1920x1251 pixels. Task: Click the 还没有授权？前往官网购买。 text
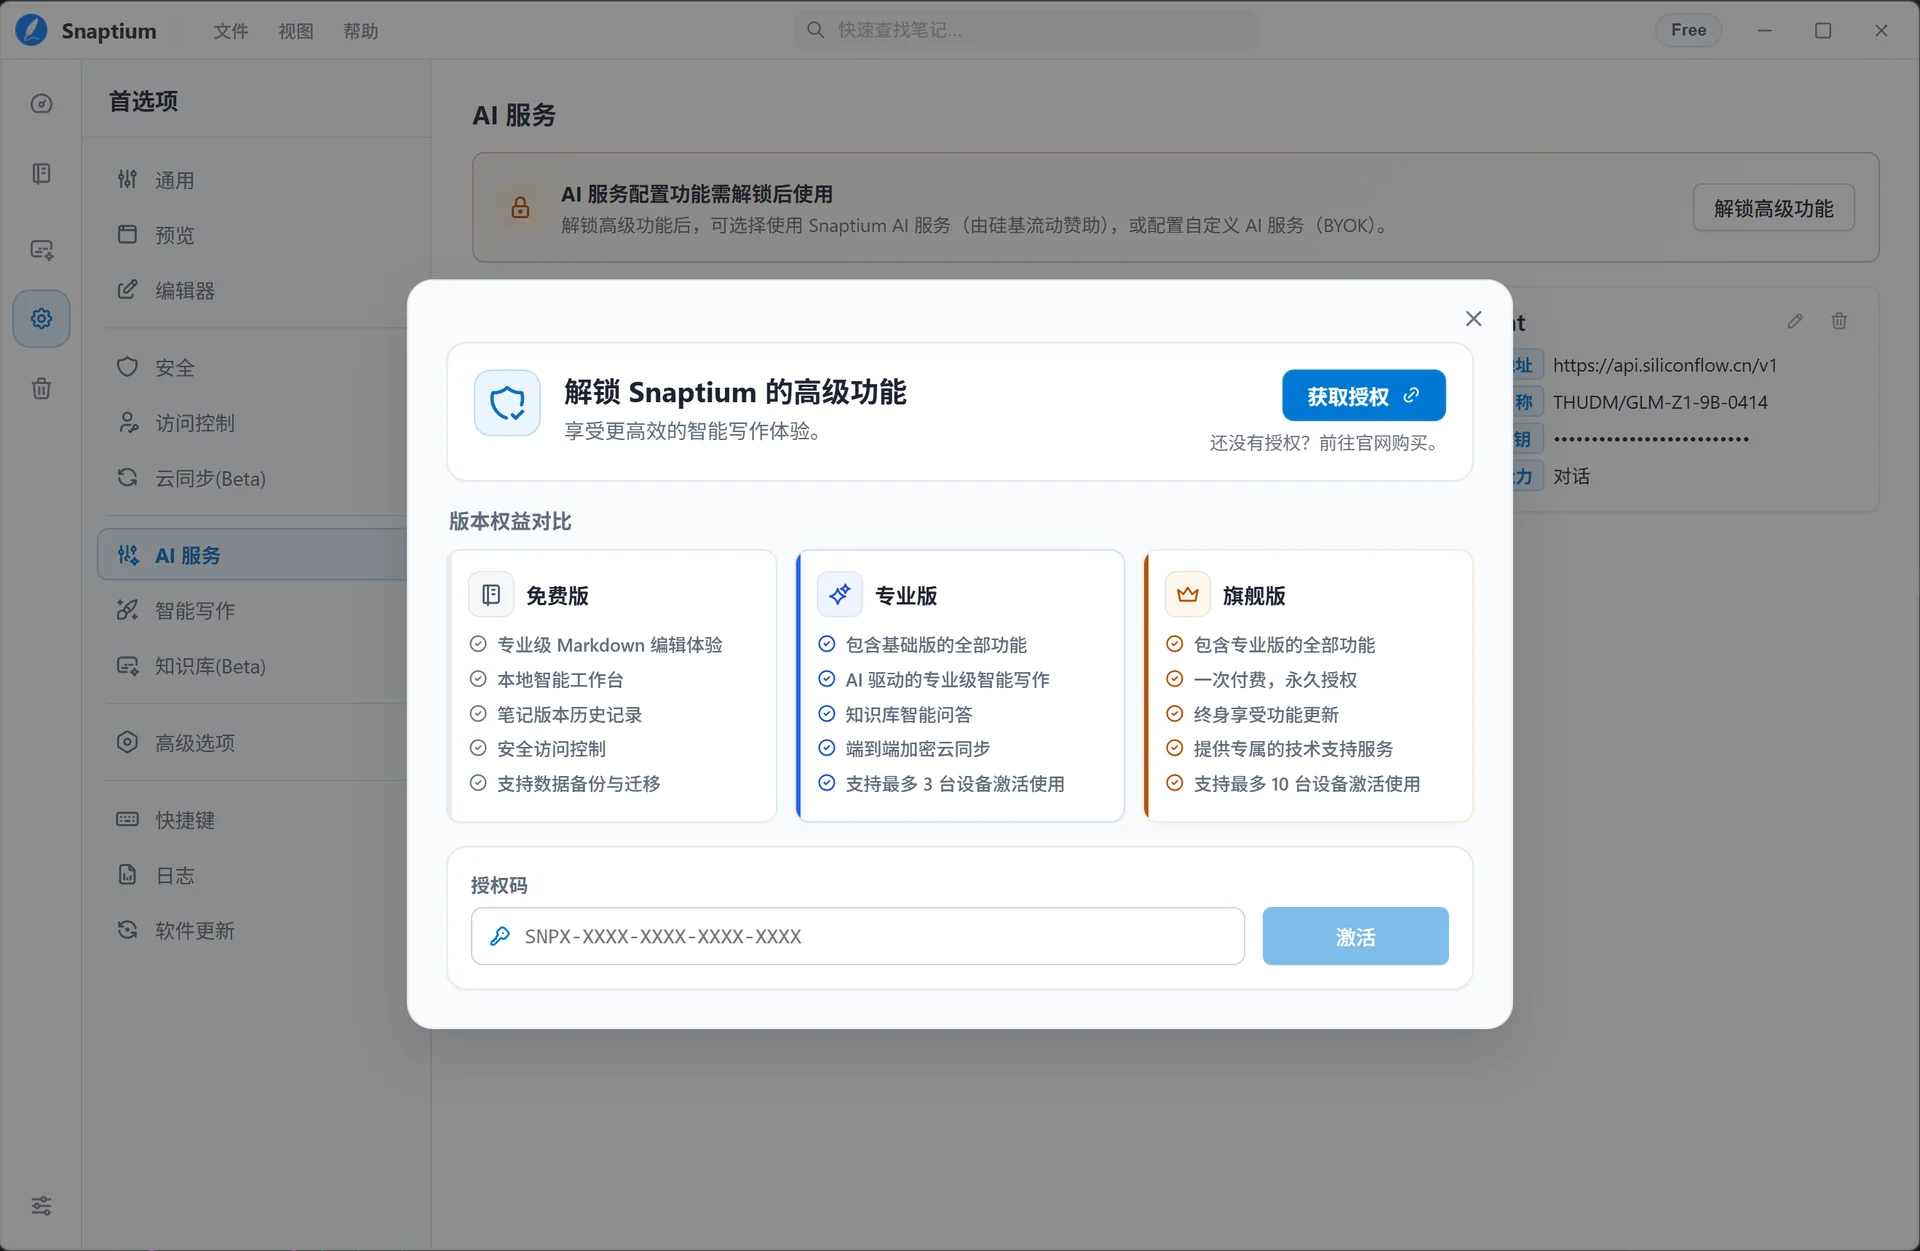pyautogui.click(x=1327, y=443)
